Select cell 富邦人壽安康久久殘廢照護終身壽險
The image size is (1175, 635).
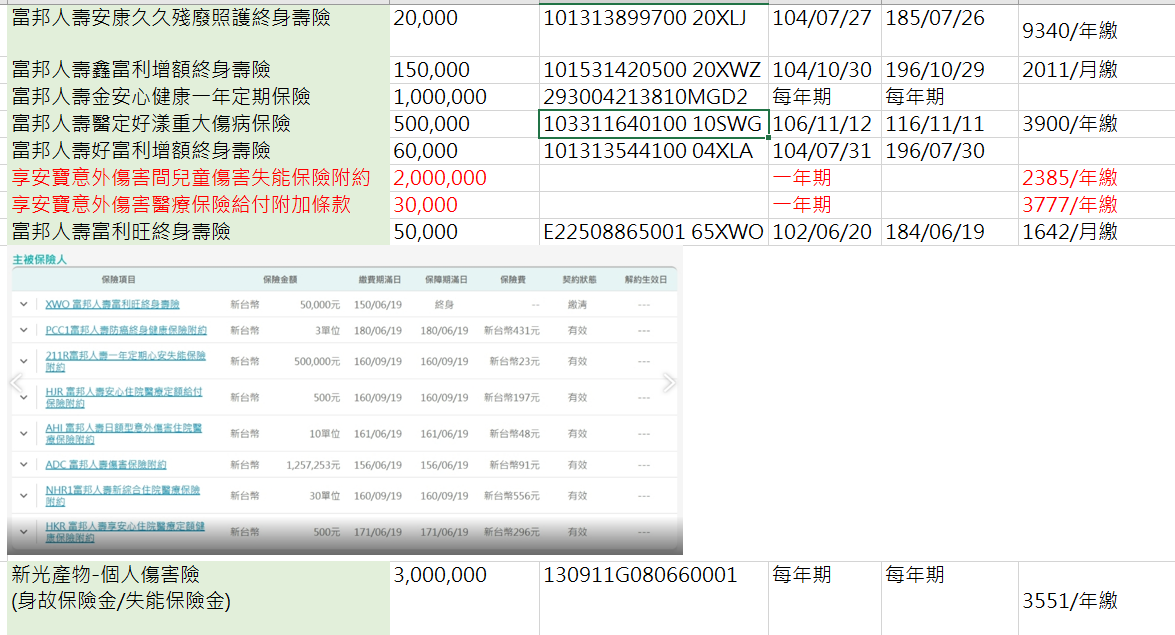[199, 30]
